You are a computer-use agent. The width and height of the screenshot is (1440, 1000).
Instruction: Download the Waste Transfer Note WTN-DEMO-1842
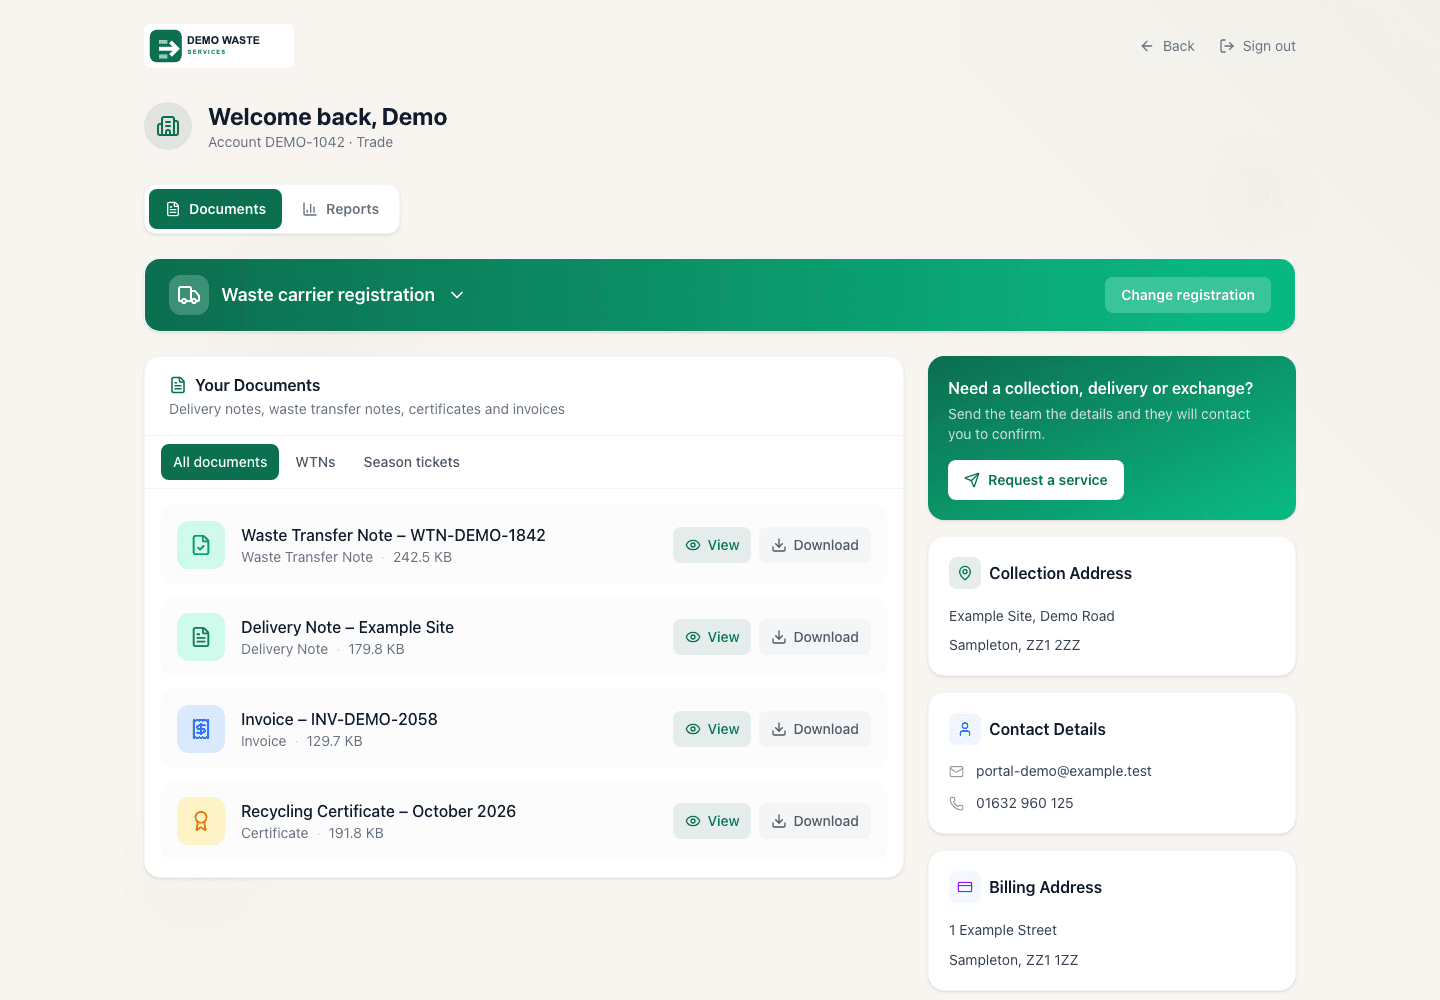pos(815,545)
